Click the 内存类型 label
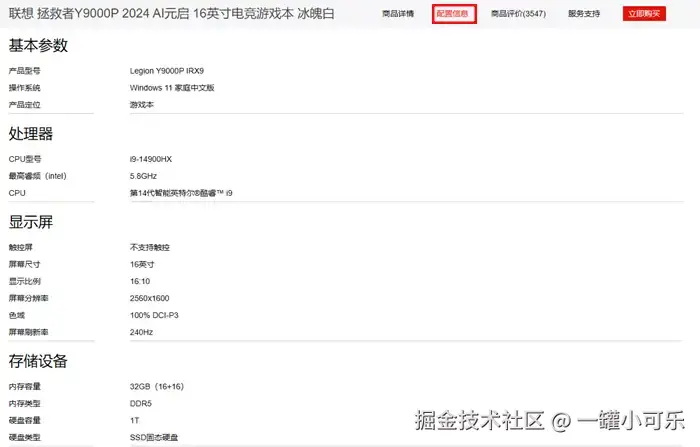This screenshot has width=700, height=447. (x=25, y=403)
